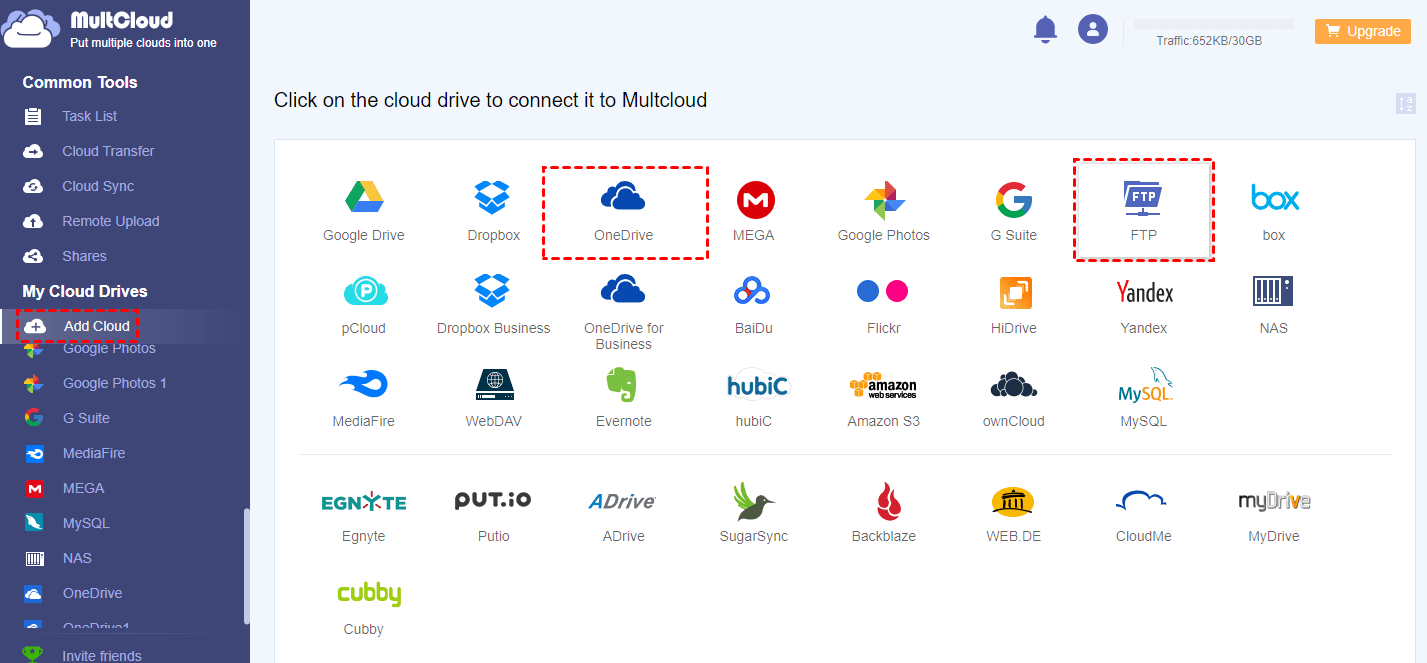Add the box cloud service

1274,198
